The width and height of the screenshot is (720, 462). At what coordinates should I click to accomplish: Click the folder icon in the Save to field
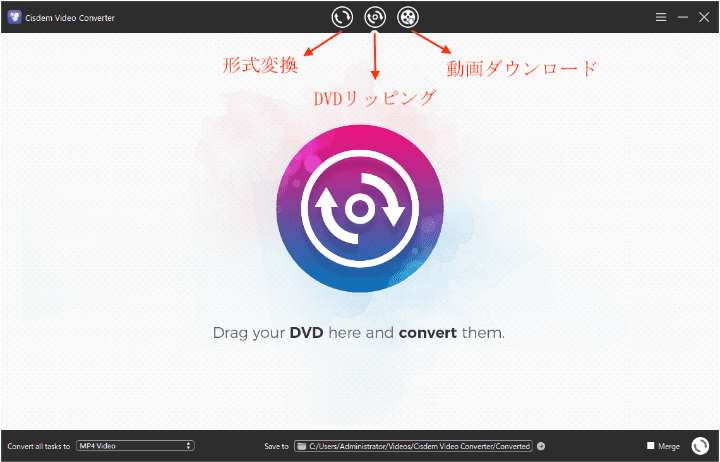pos(302,446)
